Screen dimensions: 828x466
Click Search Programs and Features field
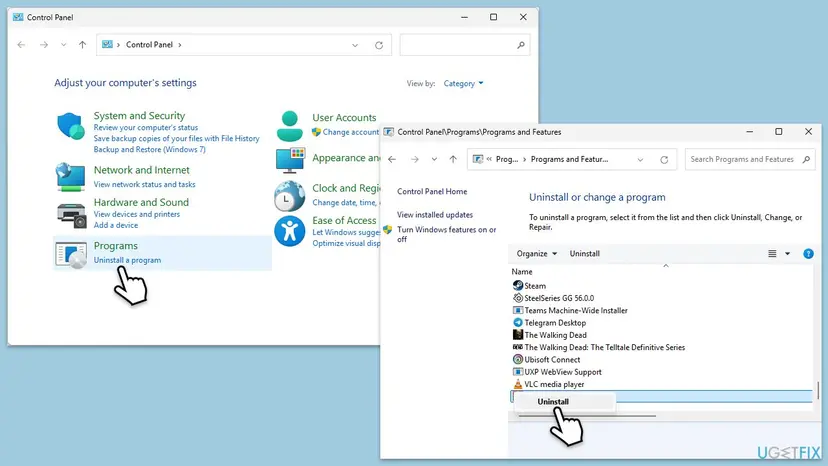[x=750, y=159]
